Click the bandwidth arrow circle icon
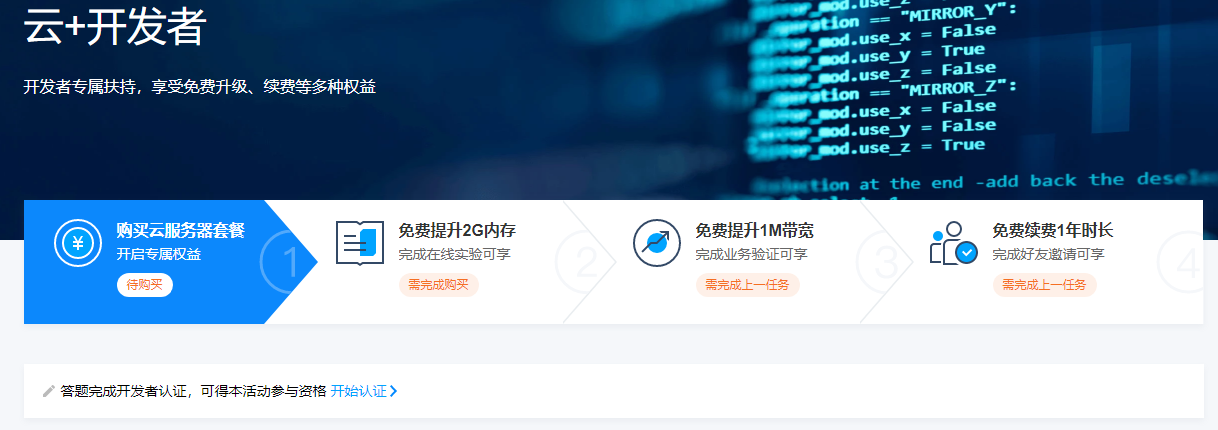The width and height of the screenshot is (1218, 430). point(657,243)
